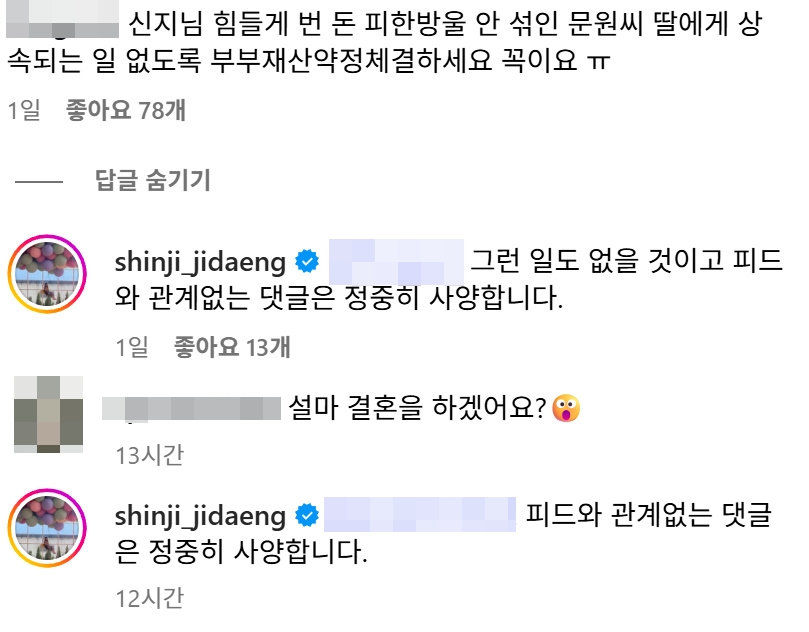Click blurred mention in the 12시간 reply
Screen dimensions: 809x632
tap(420, 516)
